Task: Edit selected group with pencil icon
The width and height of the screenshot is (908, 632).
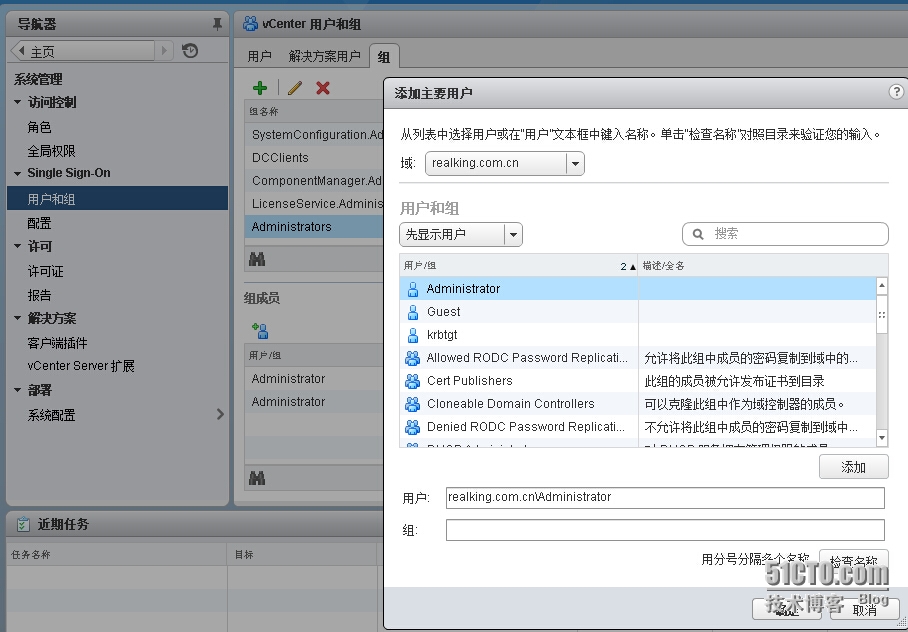Action: click(295, 88)
